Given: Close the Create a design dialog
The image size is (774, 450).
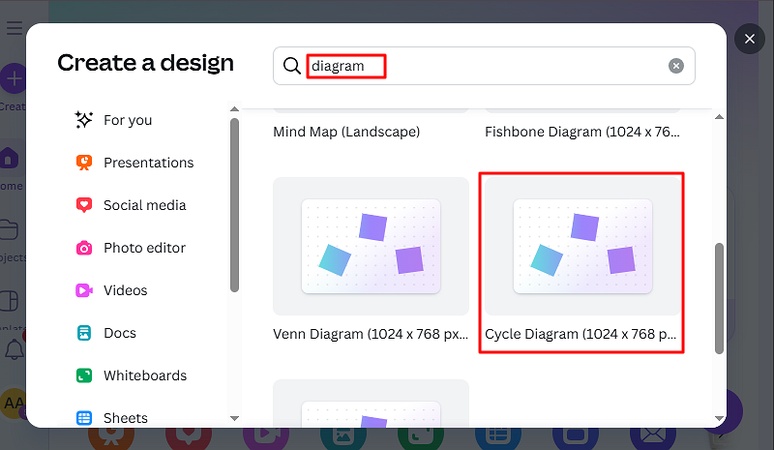Looking at the screenshot, I should (x=749, y=38).
